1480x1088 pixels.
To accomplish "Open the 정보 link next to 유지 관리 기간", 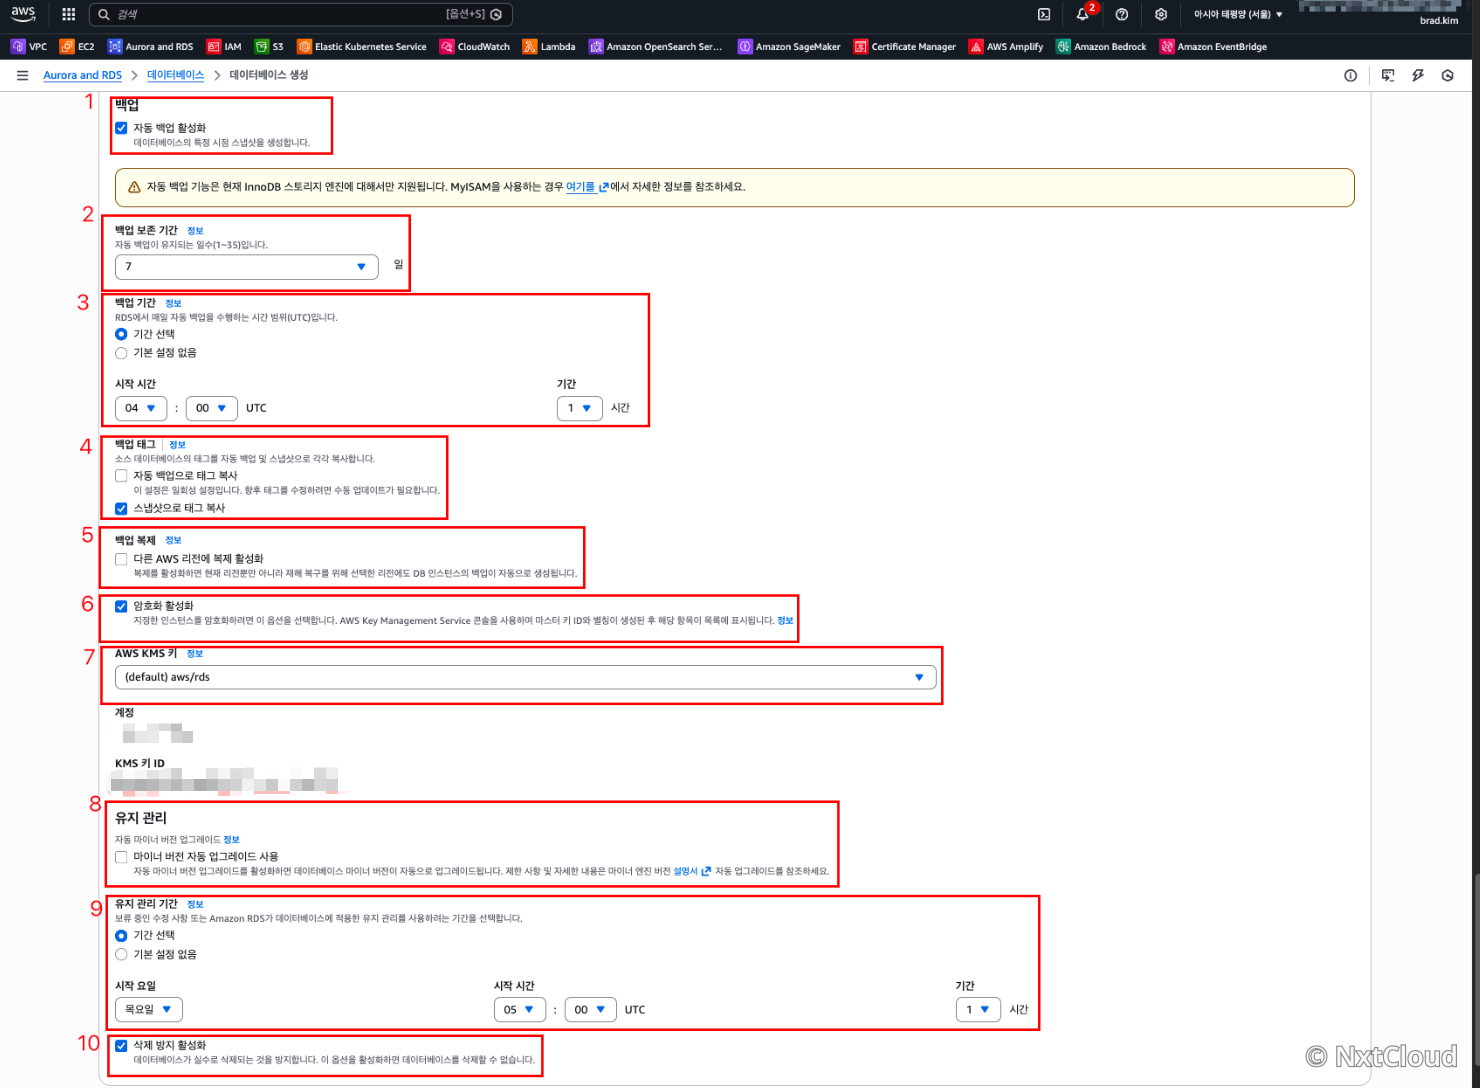I will pos(195,904).
